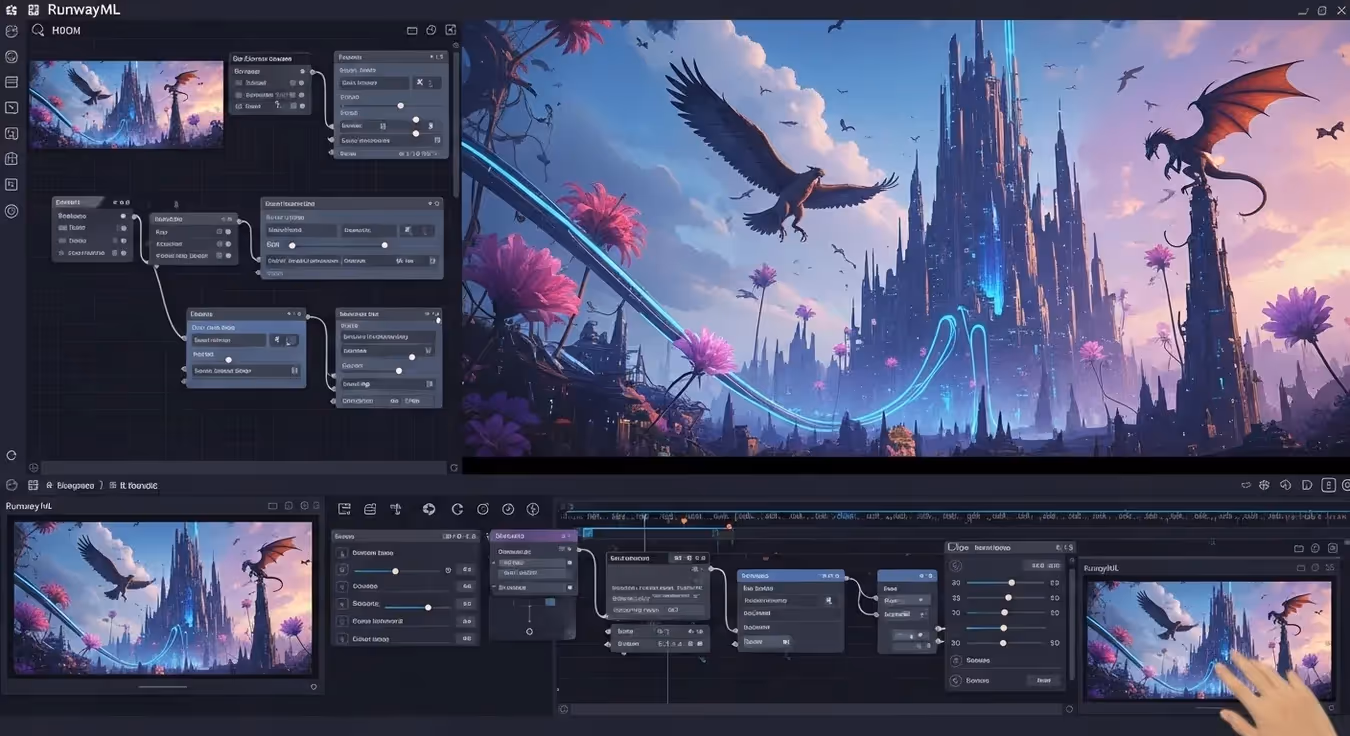
Task: Click the export icon in the HOOM bar
Action: 451,31
